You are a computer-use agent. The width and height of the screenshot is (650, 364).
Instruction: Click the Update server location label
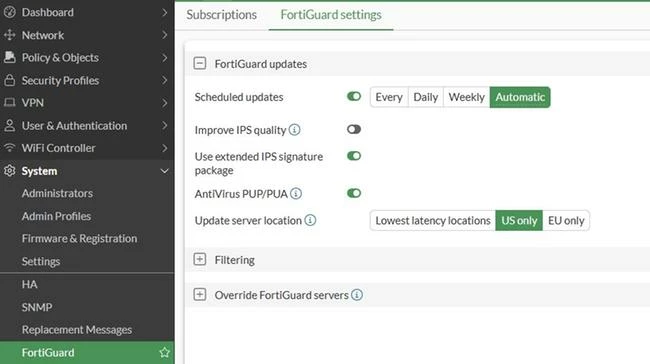click(248, 221)
